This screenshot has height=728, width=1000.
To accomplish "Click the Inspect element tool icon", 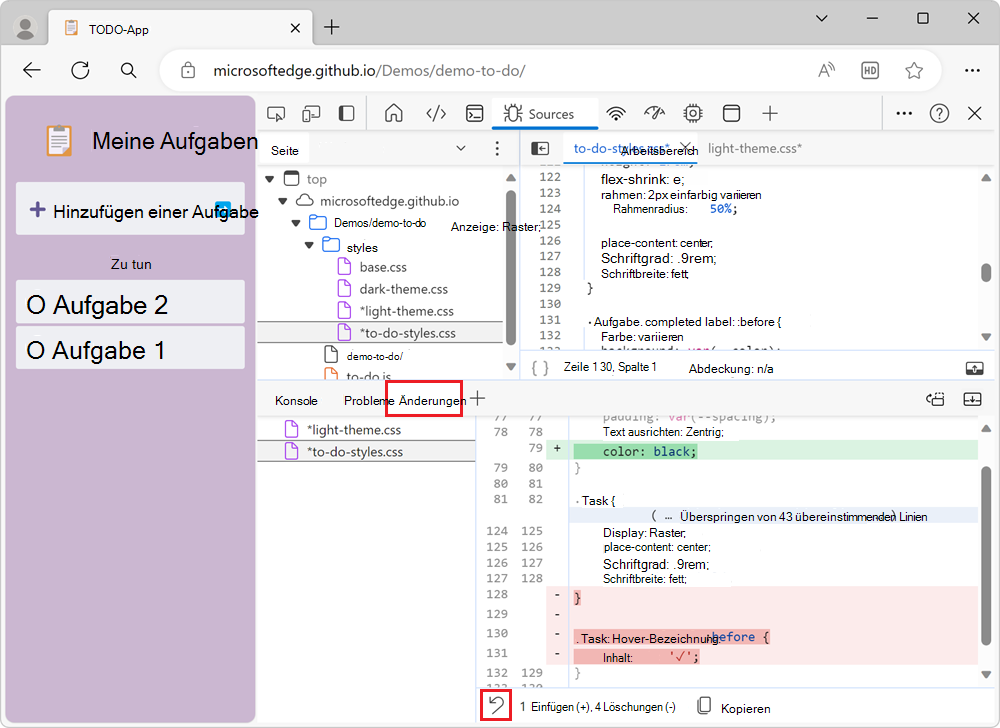I will tap(276, 114).
